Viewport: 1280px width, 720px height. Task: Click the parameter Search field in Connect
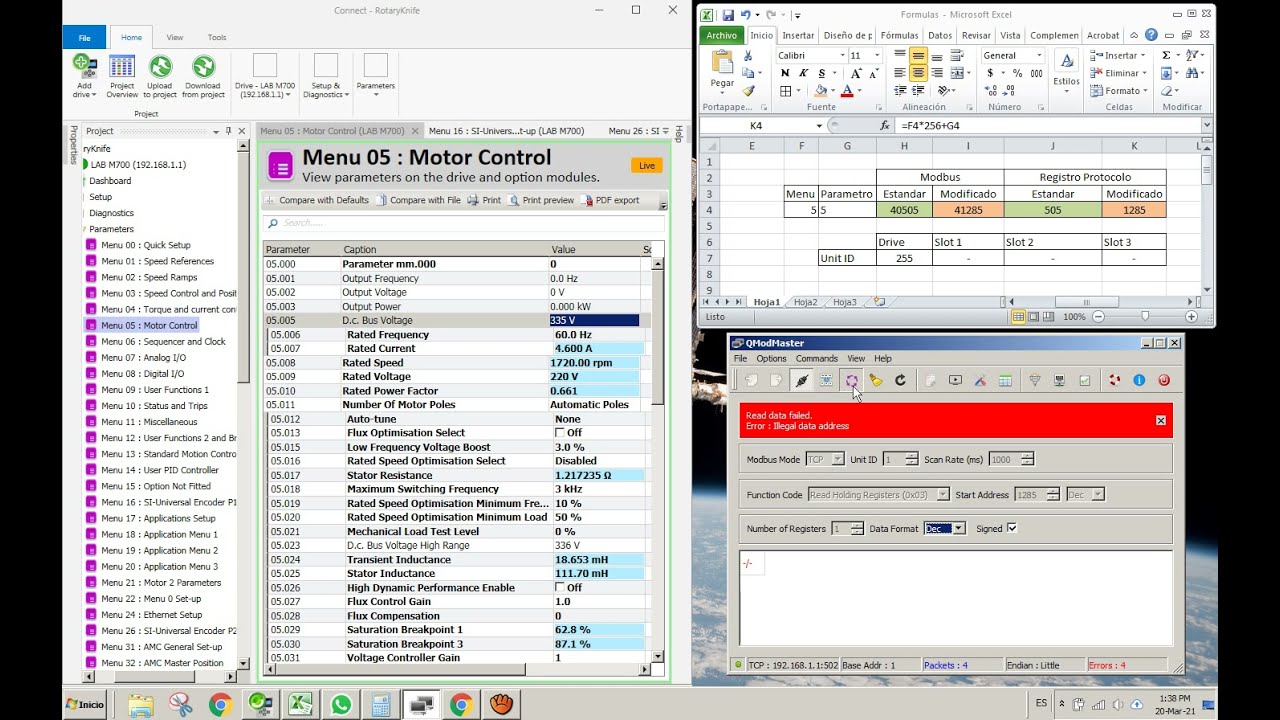click(463, 224)
